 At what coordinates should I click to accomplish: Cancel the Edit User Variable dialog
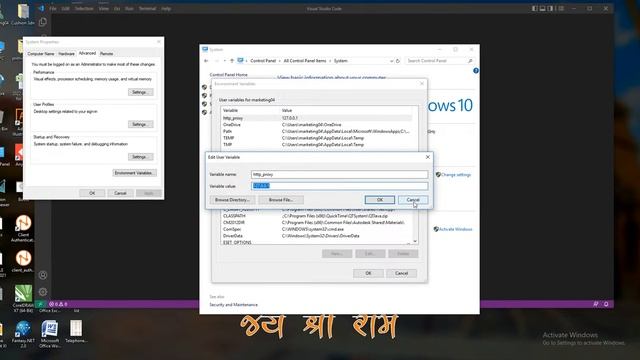413,200
